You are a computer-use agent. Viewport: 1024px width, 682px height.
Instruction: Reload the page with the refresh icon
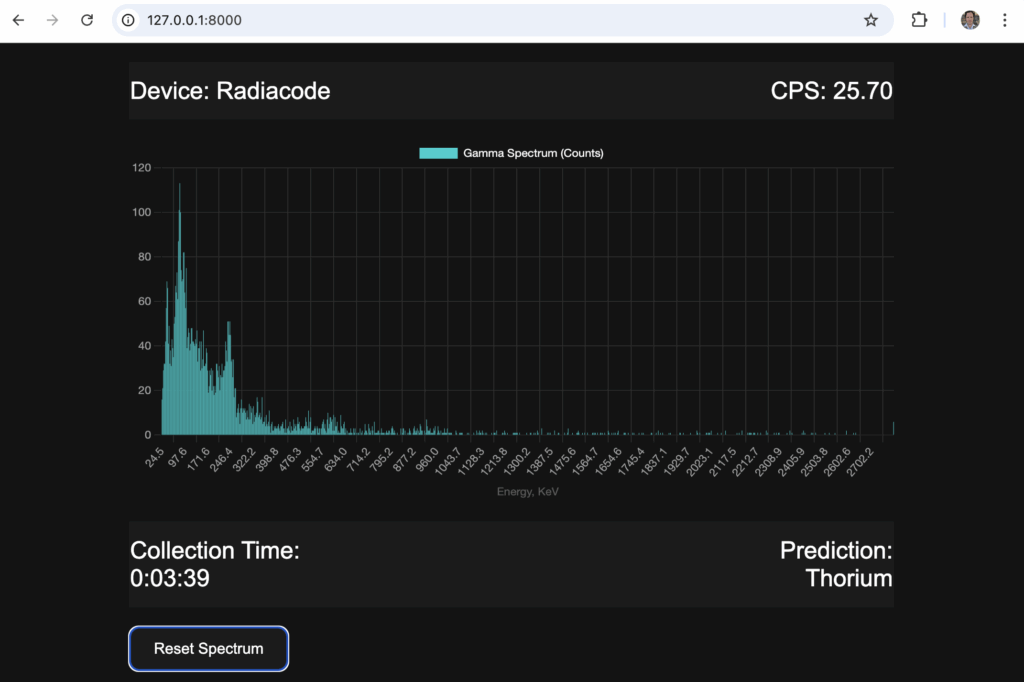pyautogui.click(x=87, y=20)
